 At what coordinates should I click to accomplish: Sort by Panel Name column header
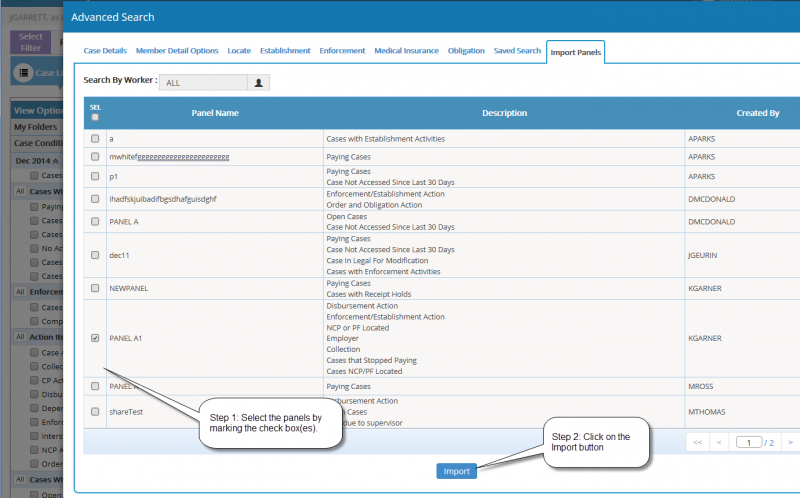coord(215,113)
